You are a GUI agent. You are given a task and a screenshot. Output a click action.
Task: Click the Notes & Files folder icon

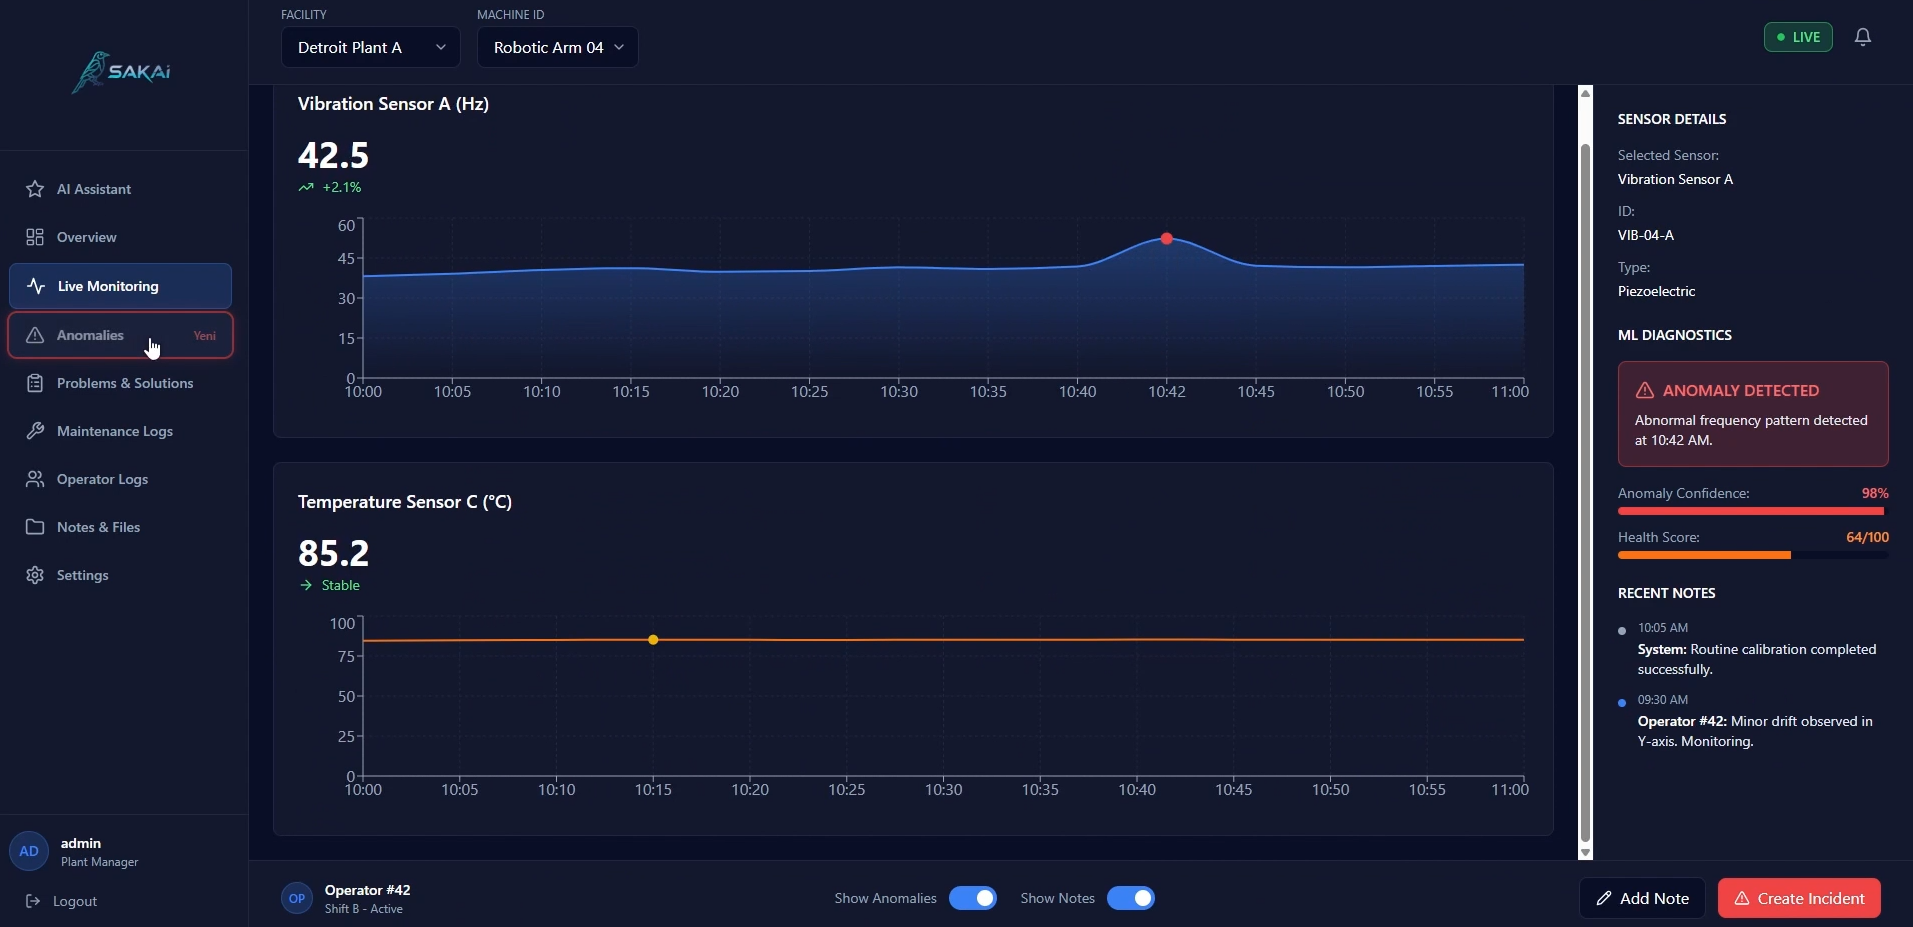(35, 527)
